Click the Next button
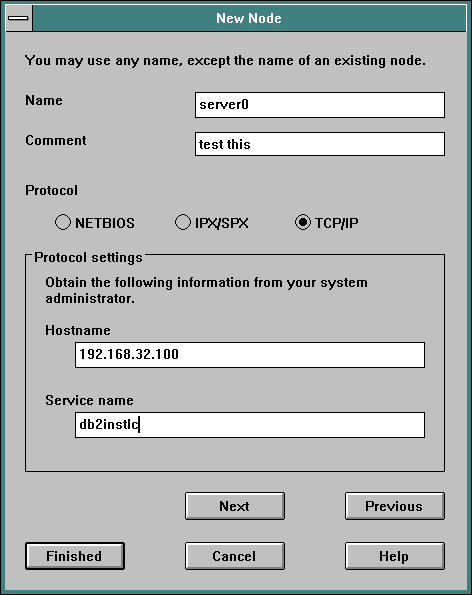 tap(235, 506)
